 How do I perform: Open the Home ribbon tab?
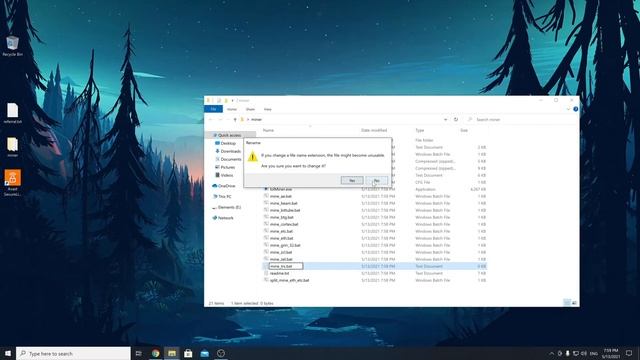tap(232, 109)
